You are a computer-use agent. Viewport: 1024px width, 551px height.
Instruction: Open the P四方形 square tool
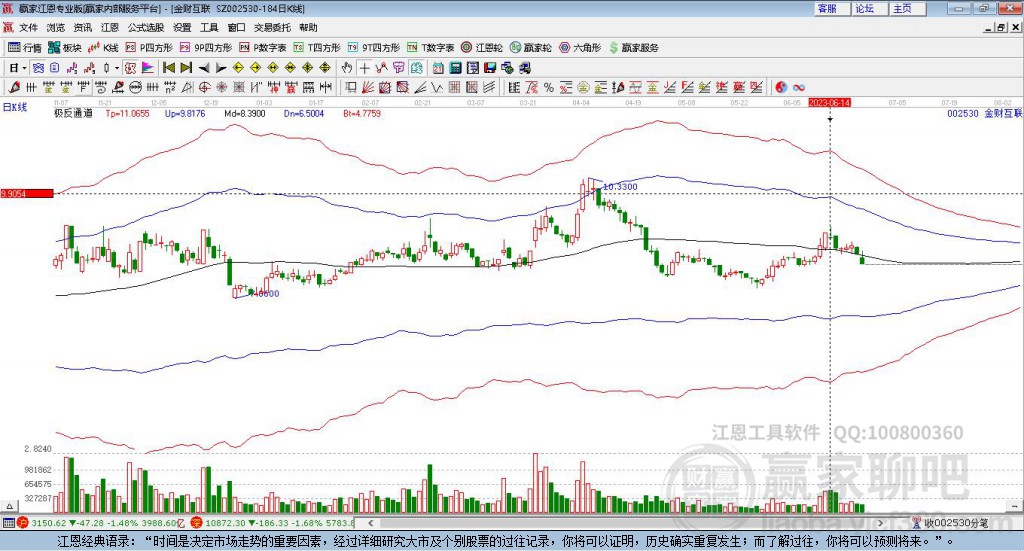click(x=149, y=48)
